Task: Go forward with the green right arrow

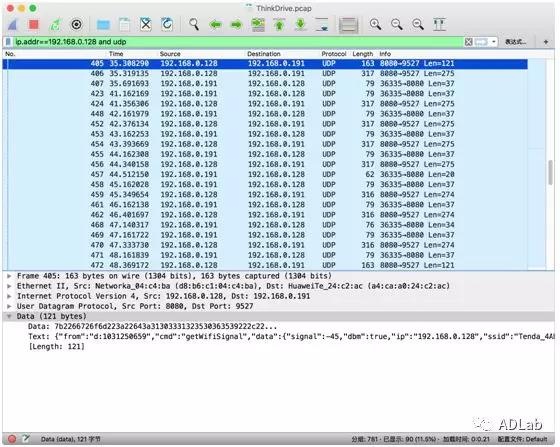Action: (x=236, y=25)
